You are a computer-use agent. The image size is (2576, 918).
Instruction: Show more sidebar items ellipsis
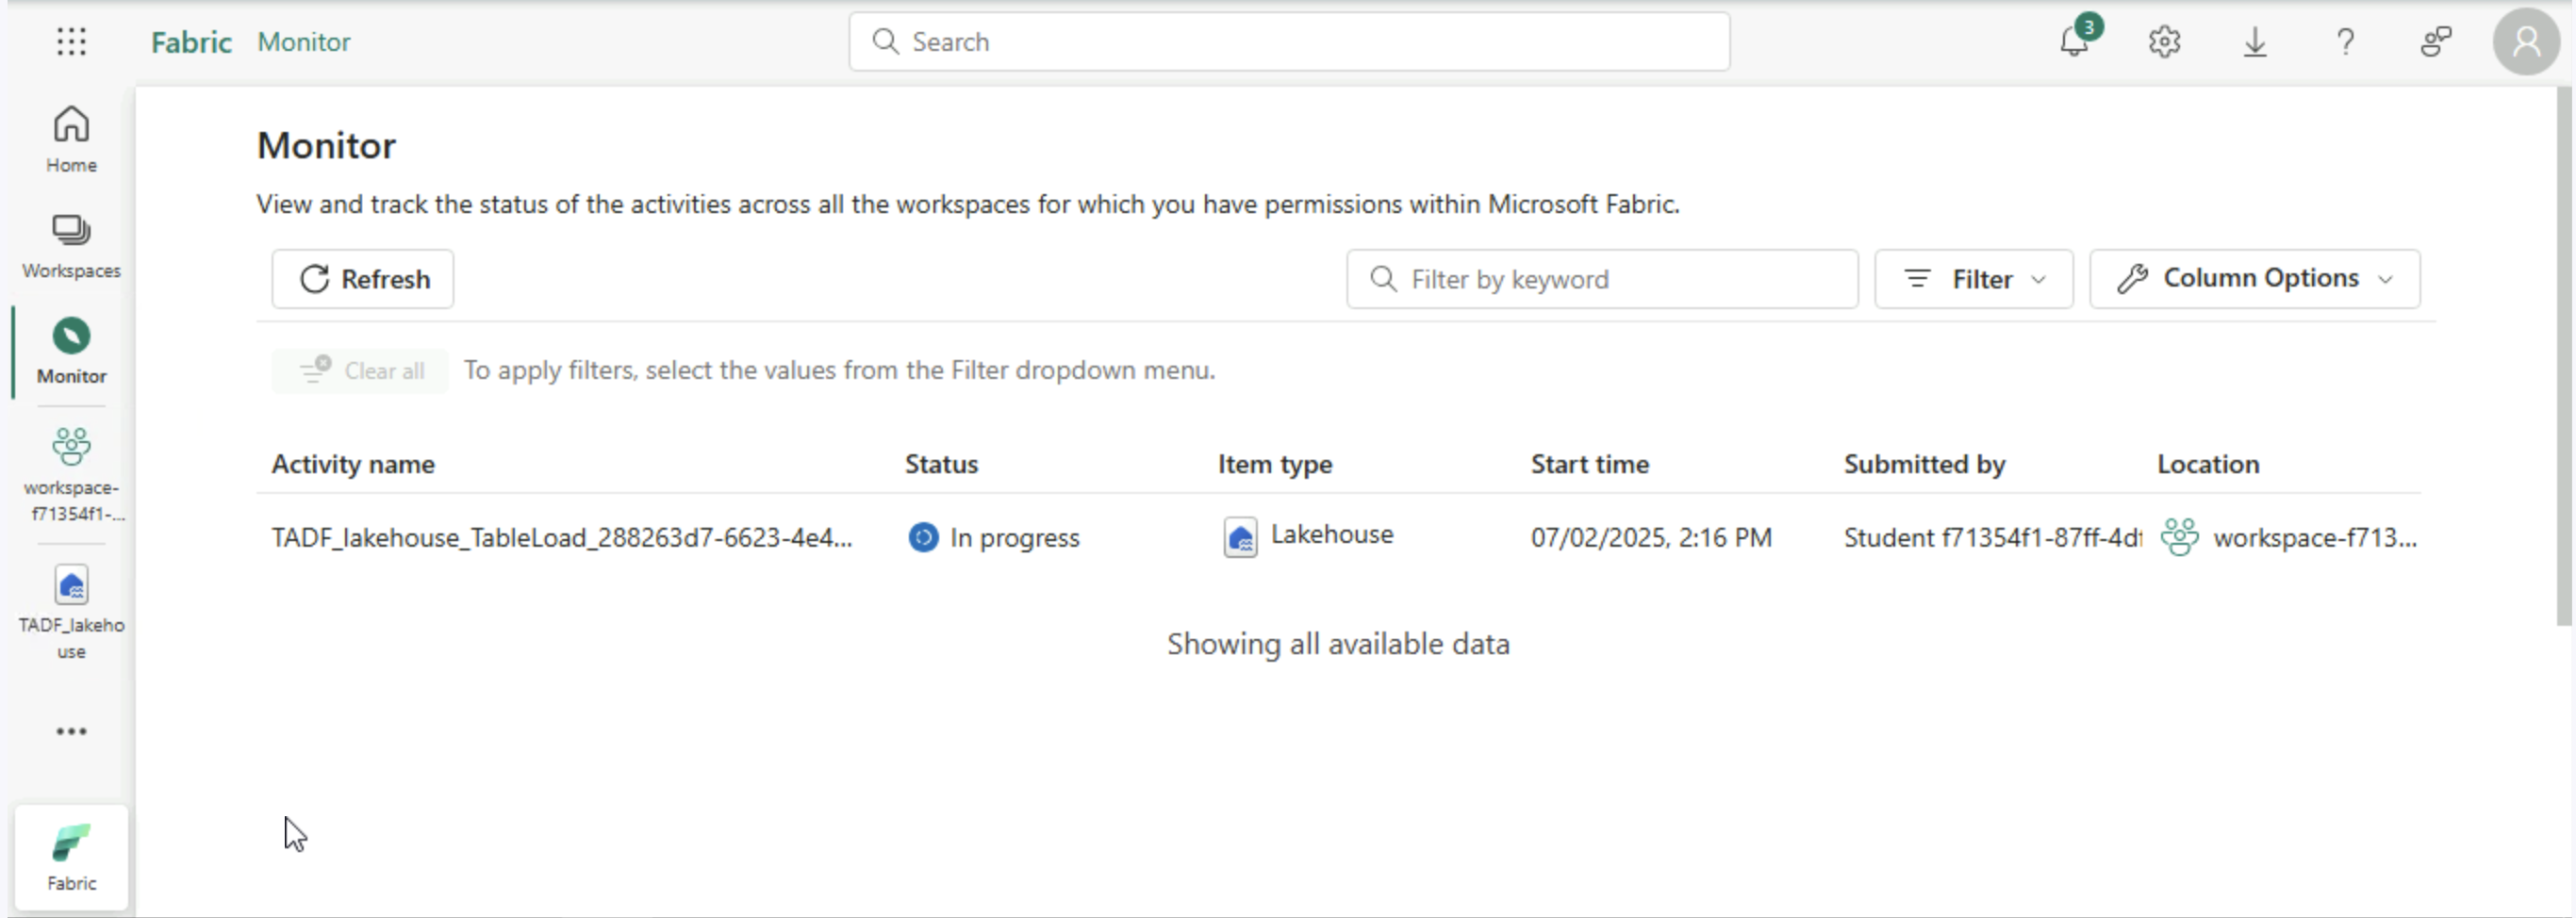coord(71,732)
